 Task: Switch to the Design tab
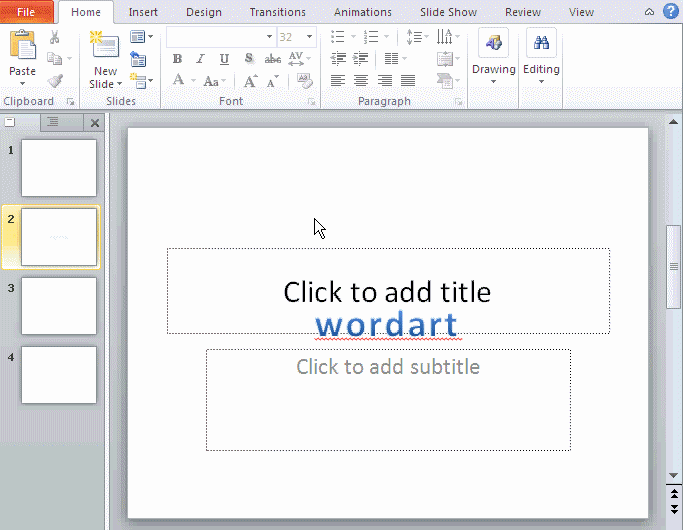[x=204, y=12]
